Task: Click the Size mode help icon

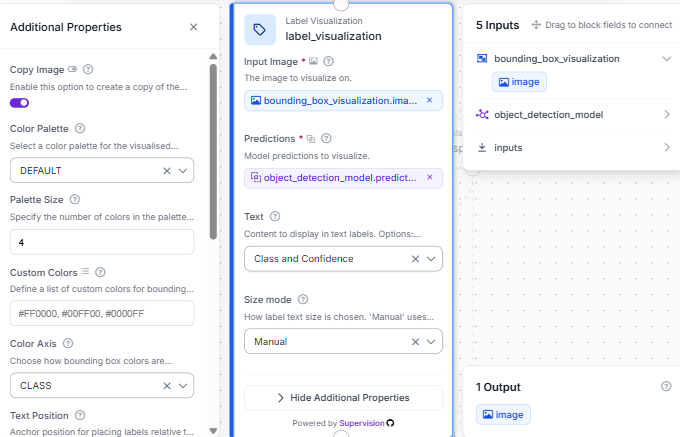Action: [303, 299]
